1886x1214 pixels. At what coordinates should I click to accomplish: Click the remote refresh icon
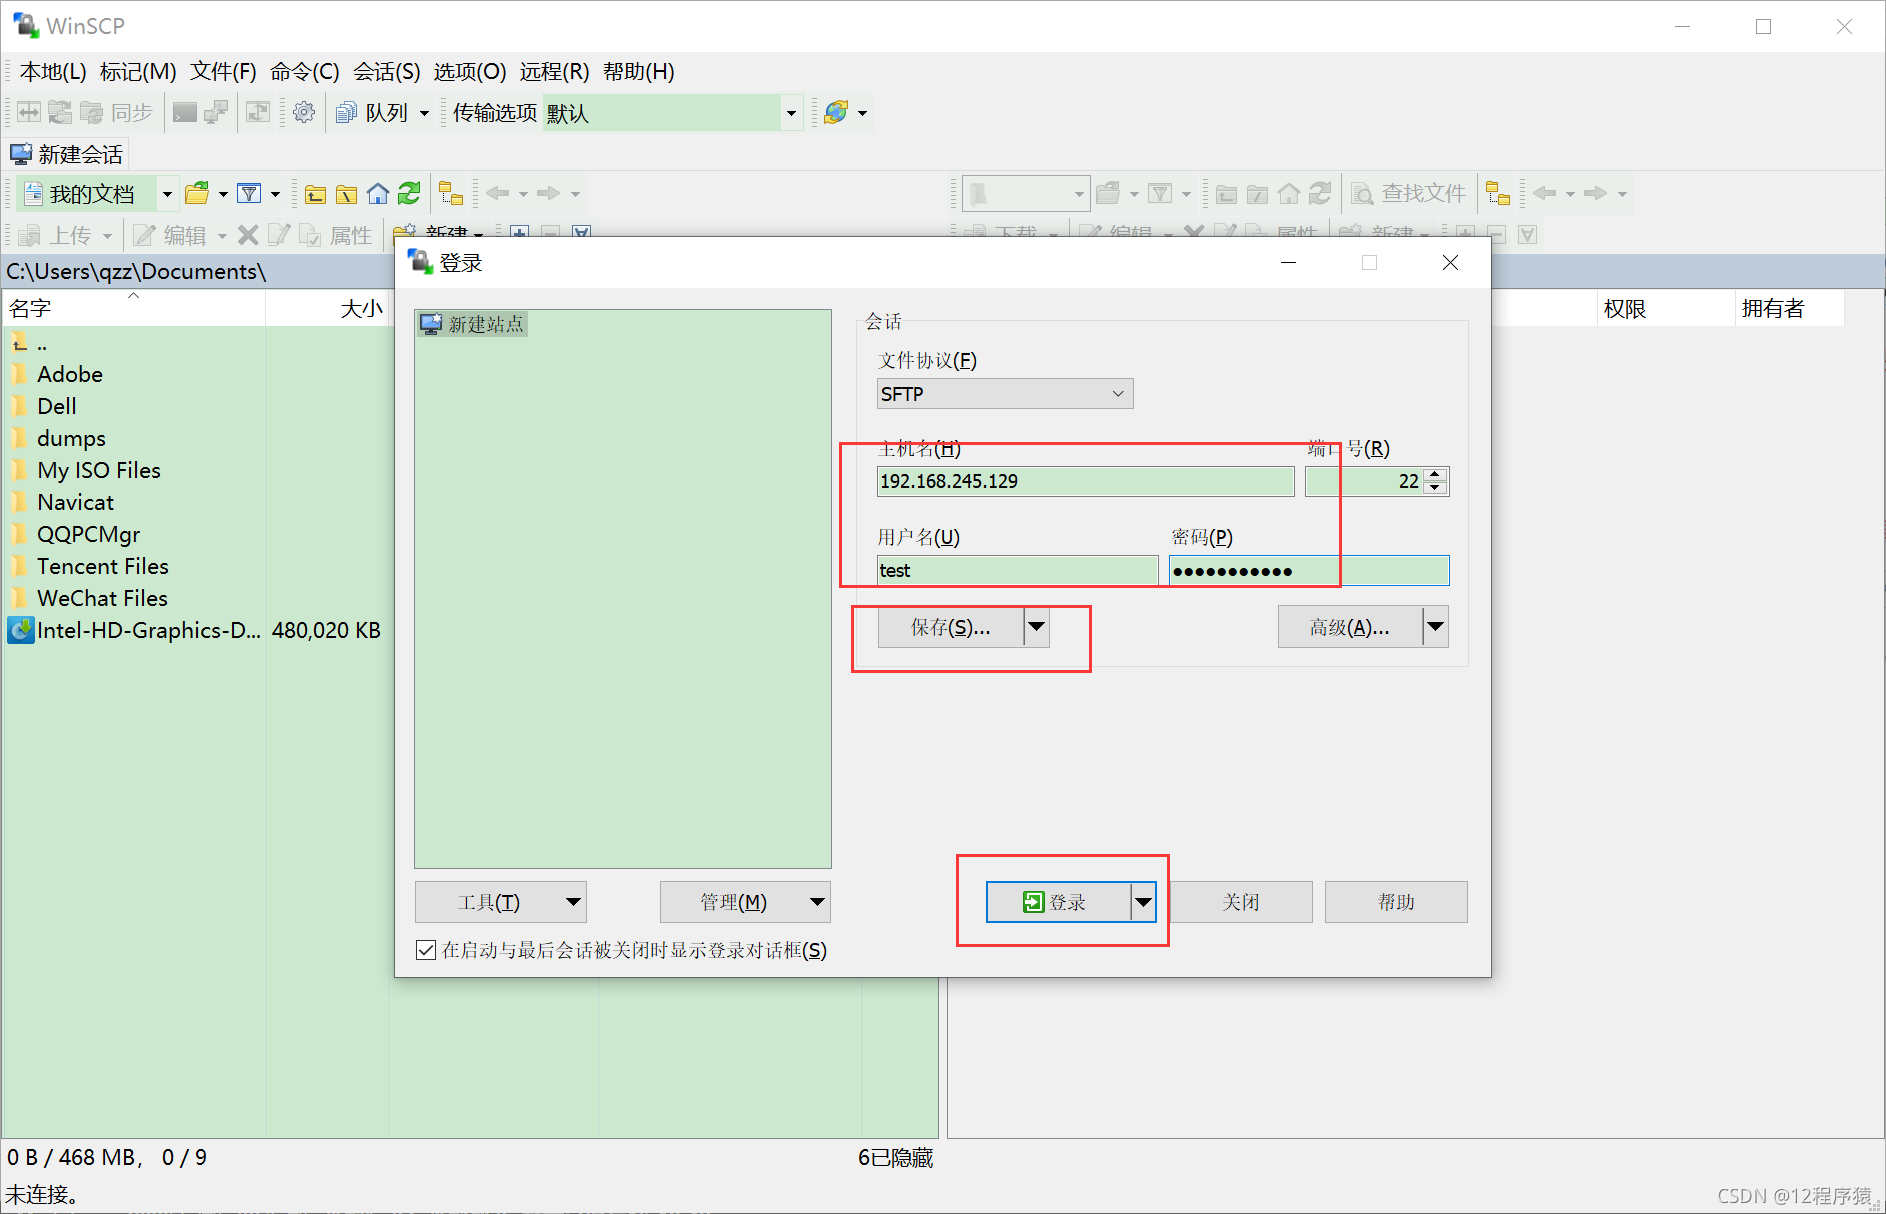[1320, 193]
